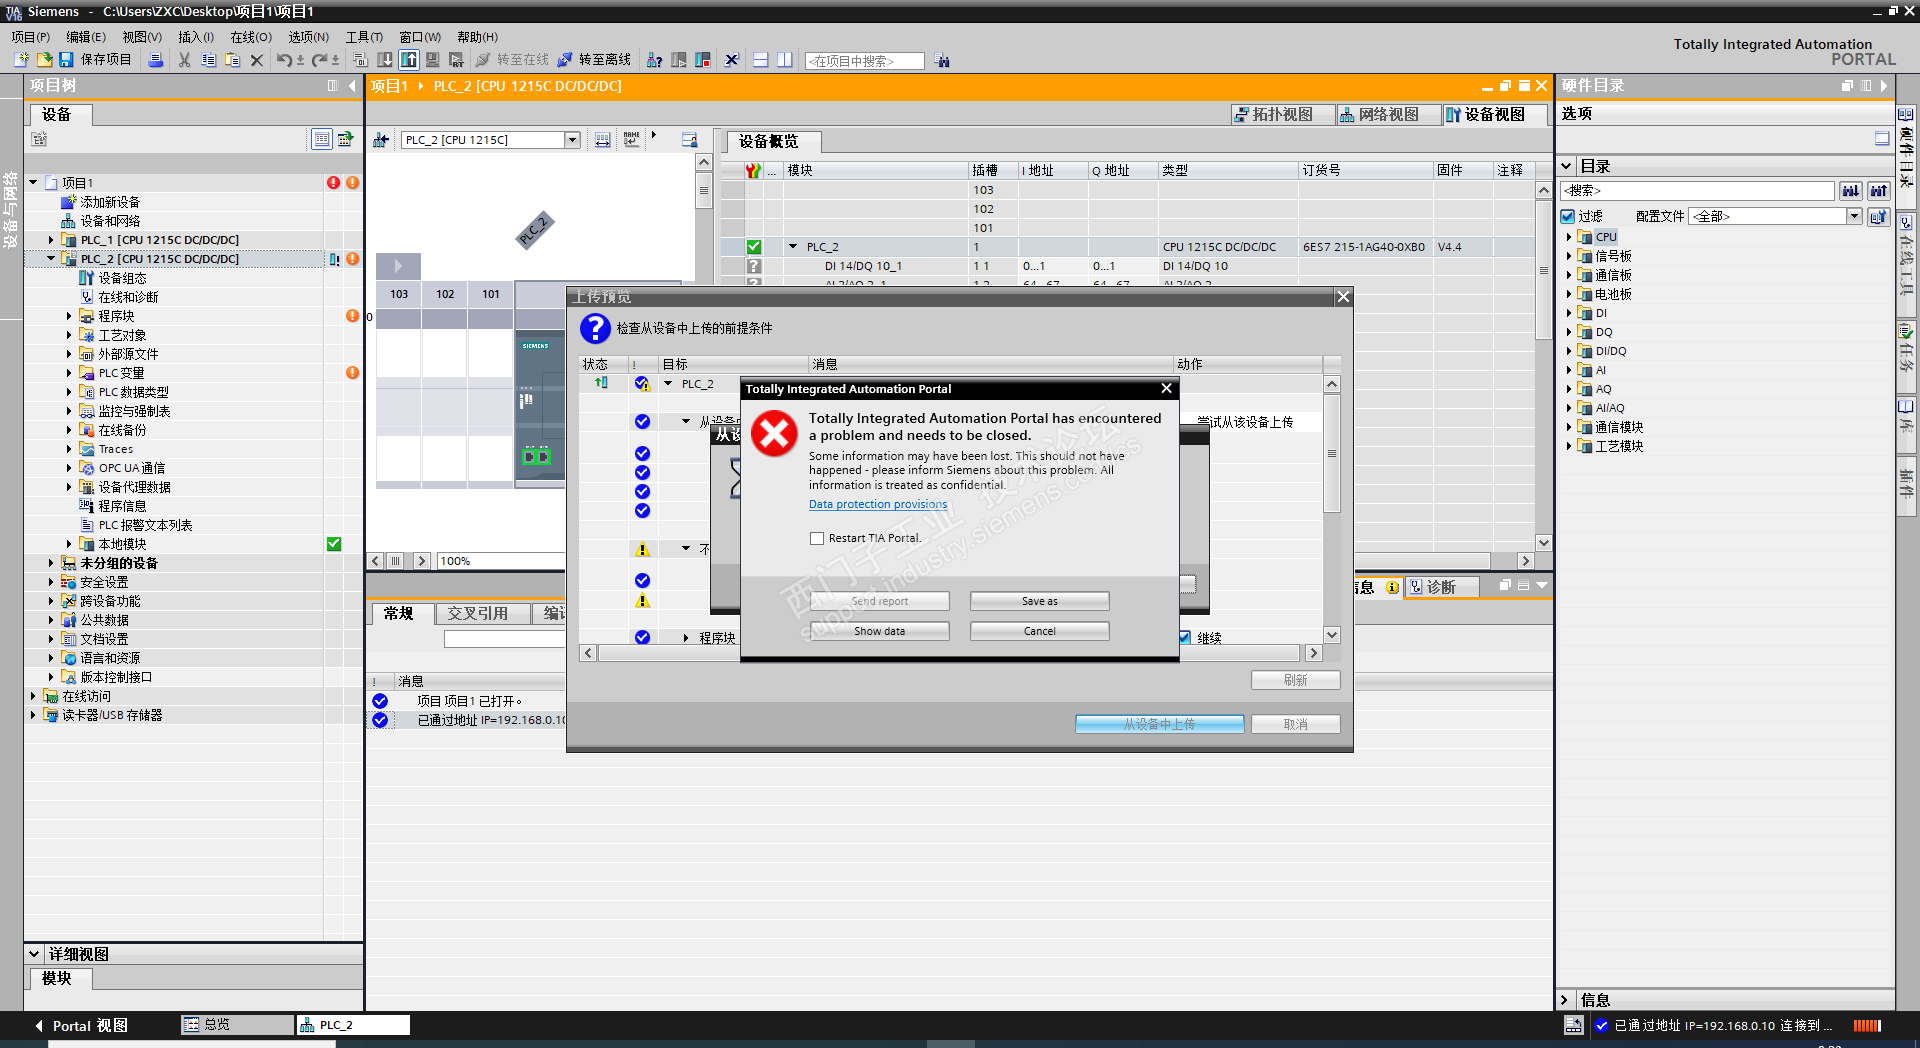Viewport: 1920px width, 1048px height.
Task: Click the search down icon in hardware catalog
Action: coord(1851,190)
